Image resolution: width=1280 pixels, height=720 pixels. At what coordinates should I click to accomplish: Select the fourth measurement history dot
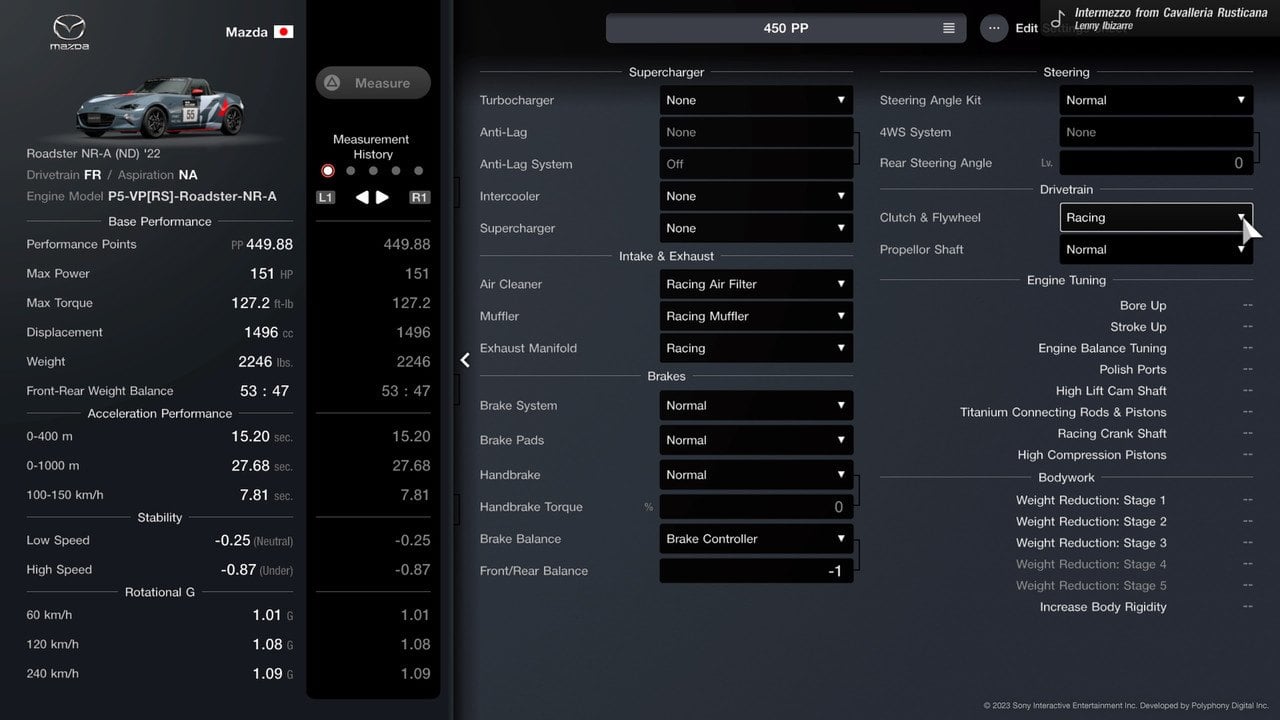396,171
